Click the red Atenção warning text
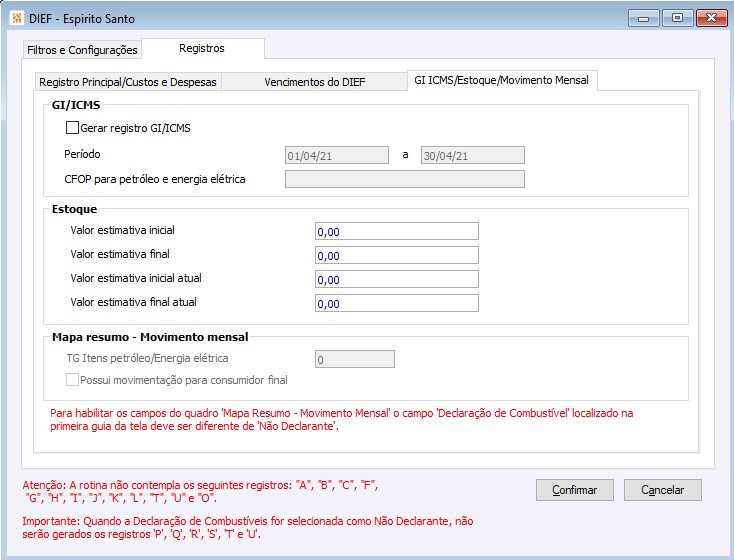The image size is (734, 560). 200,491
